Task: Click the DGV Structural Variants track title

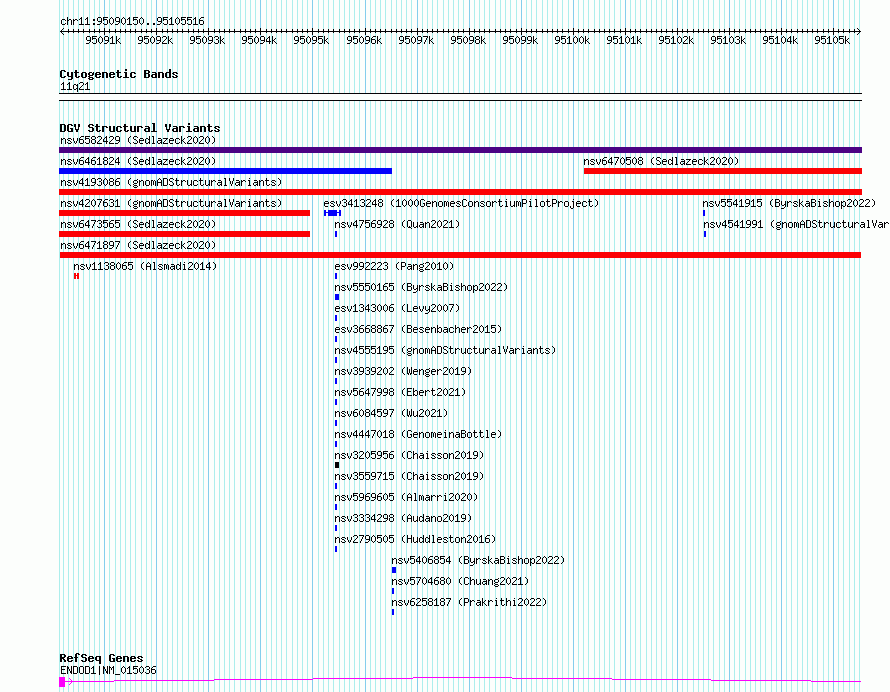Action: click(x=140, y=128)
